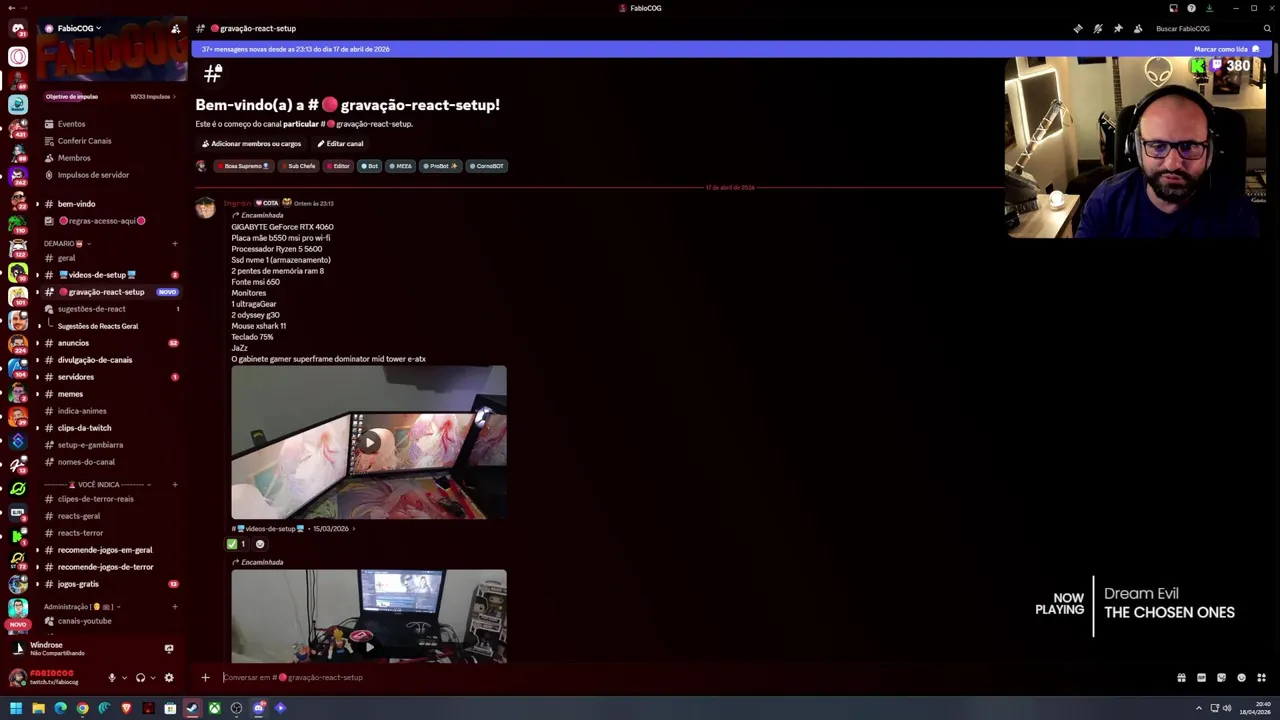The height and width of the screenshot is (720, 1280).
Task: Open the anuncios channel
Action: coord(73,343)
